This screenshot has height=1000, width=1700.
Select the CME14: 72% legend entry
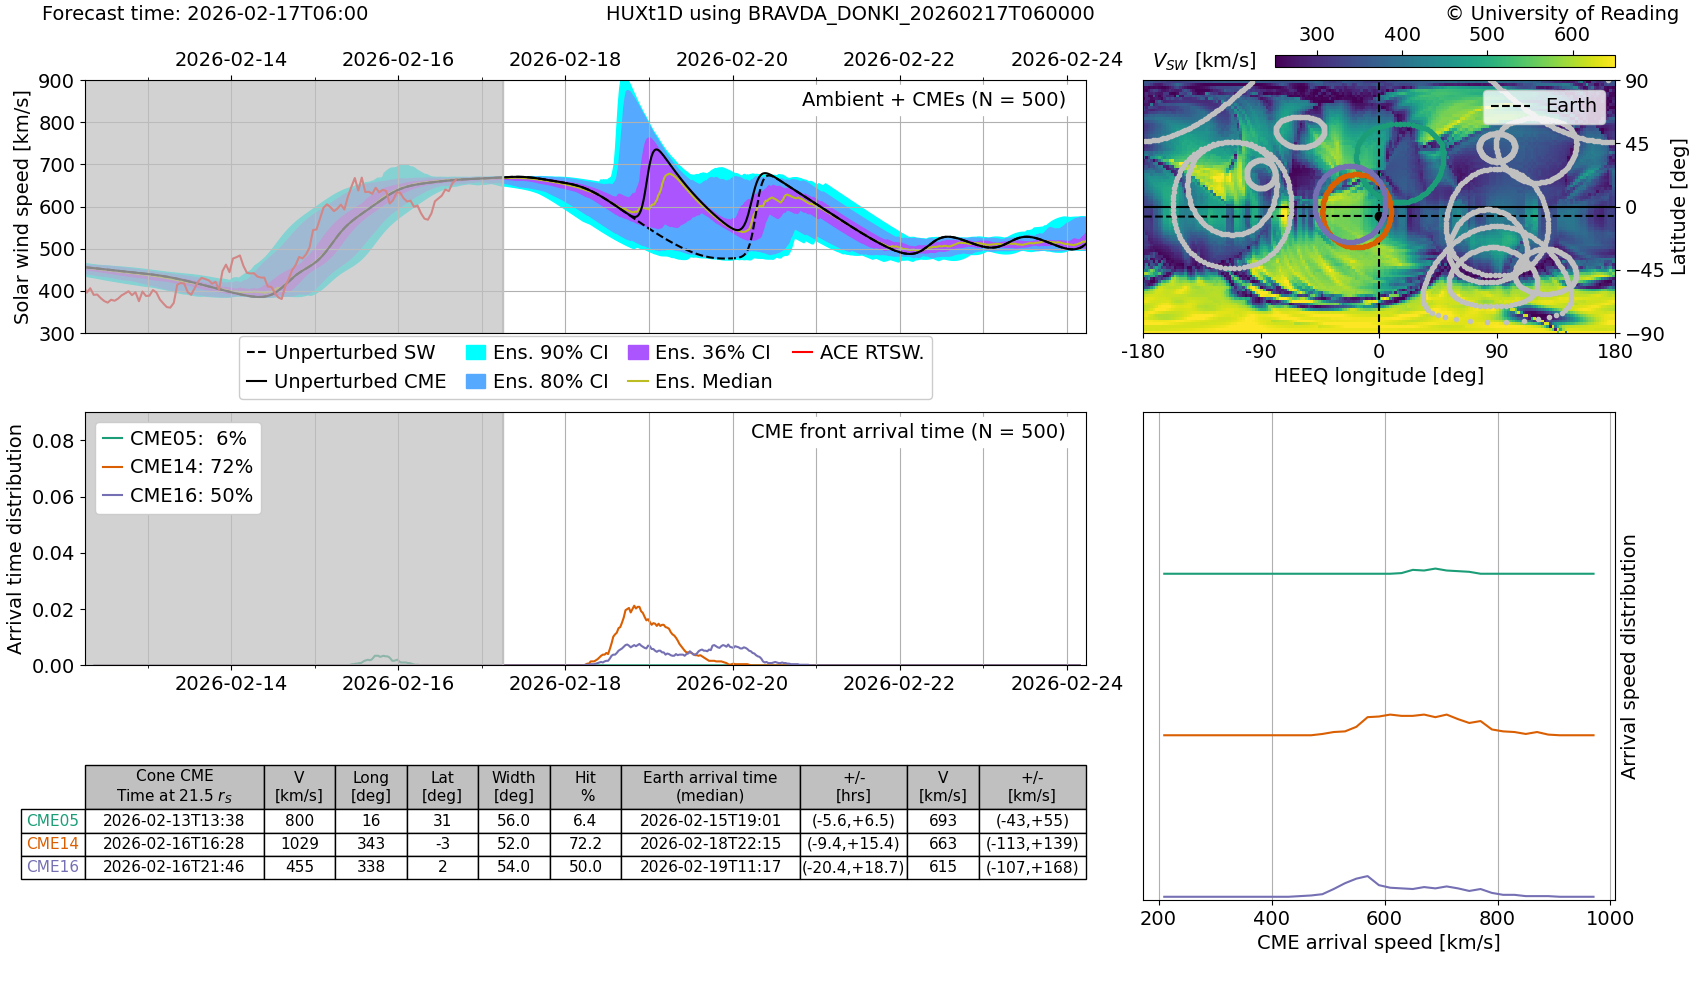[x=178, y=467]
